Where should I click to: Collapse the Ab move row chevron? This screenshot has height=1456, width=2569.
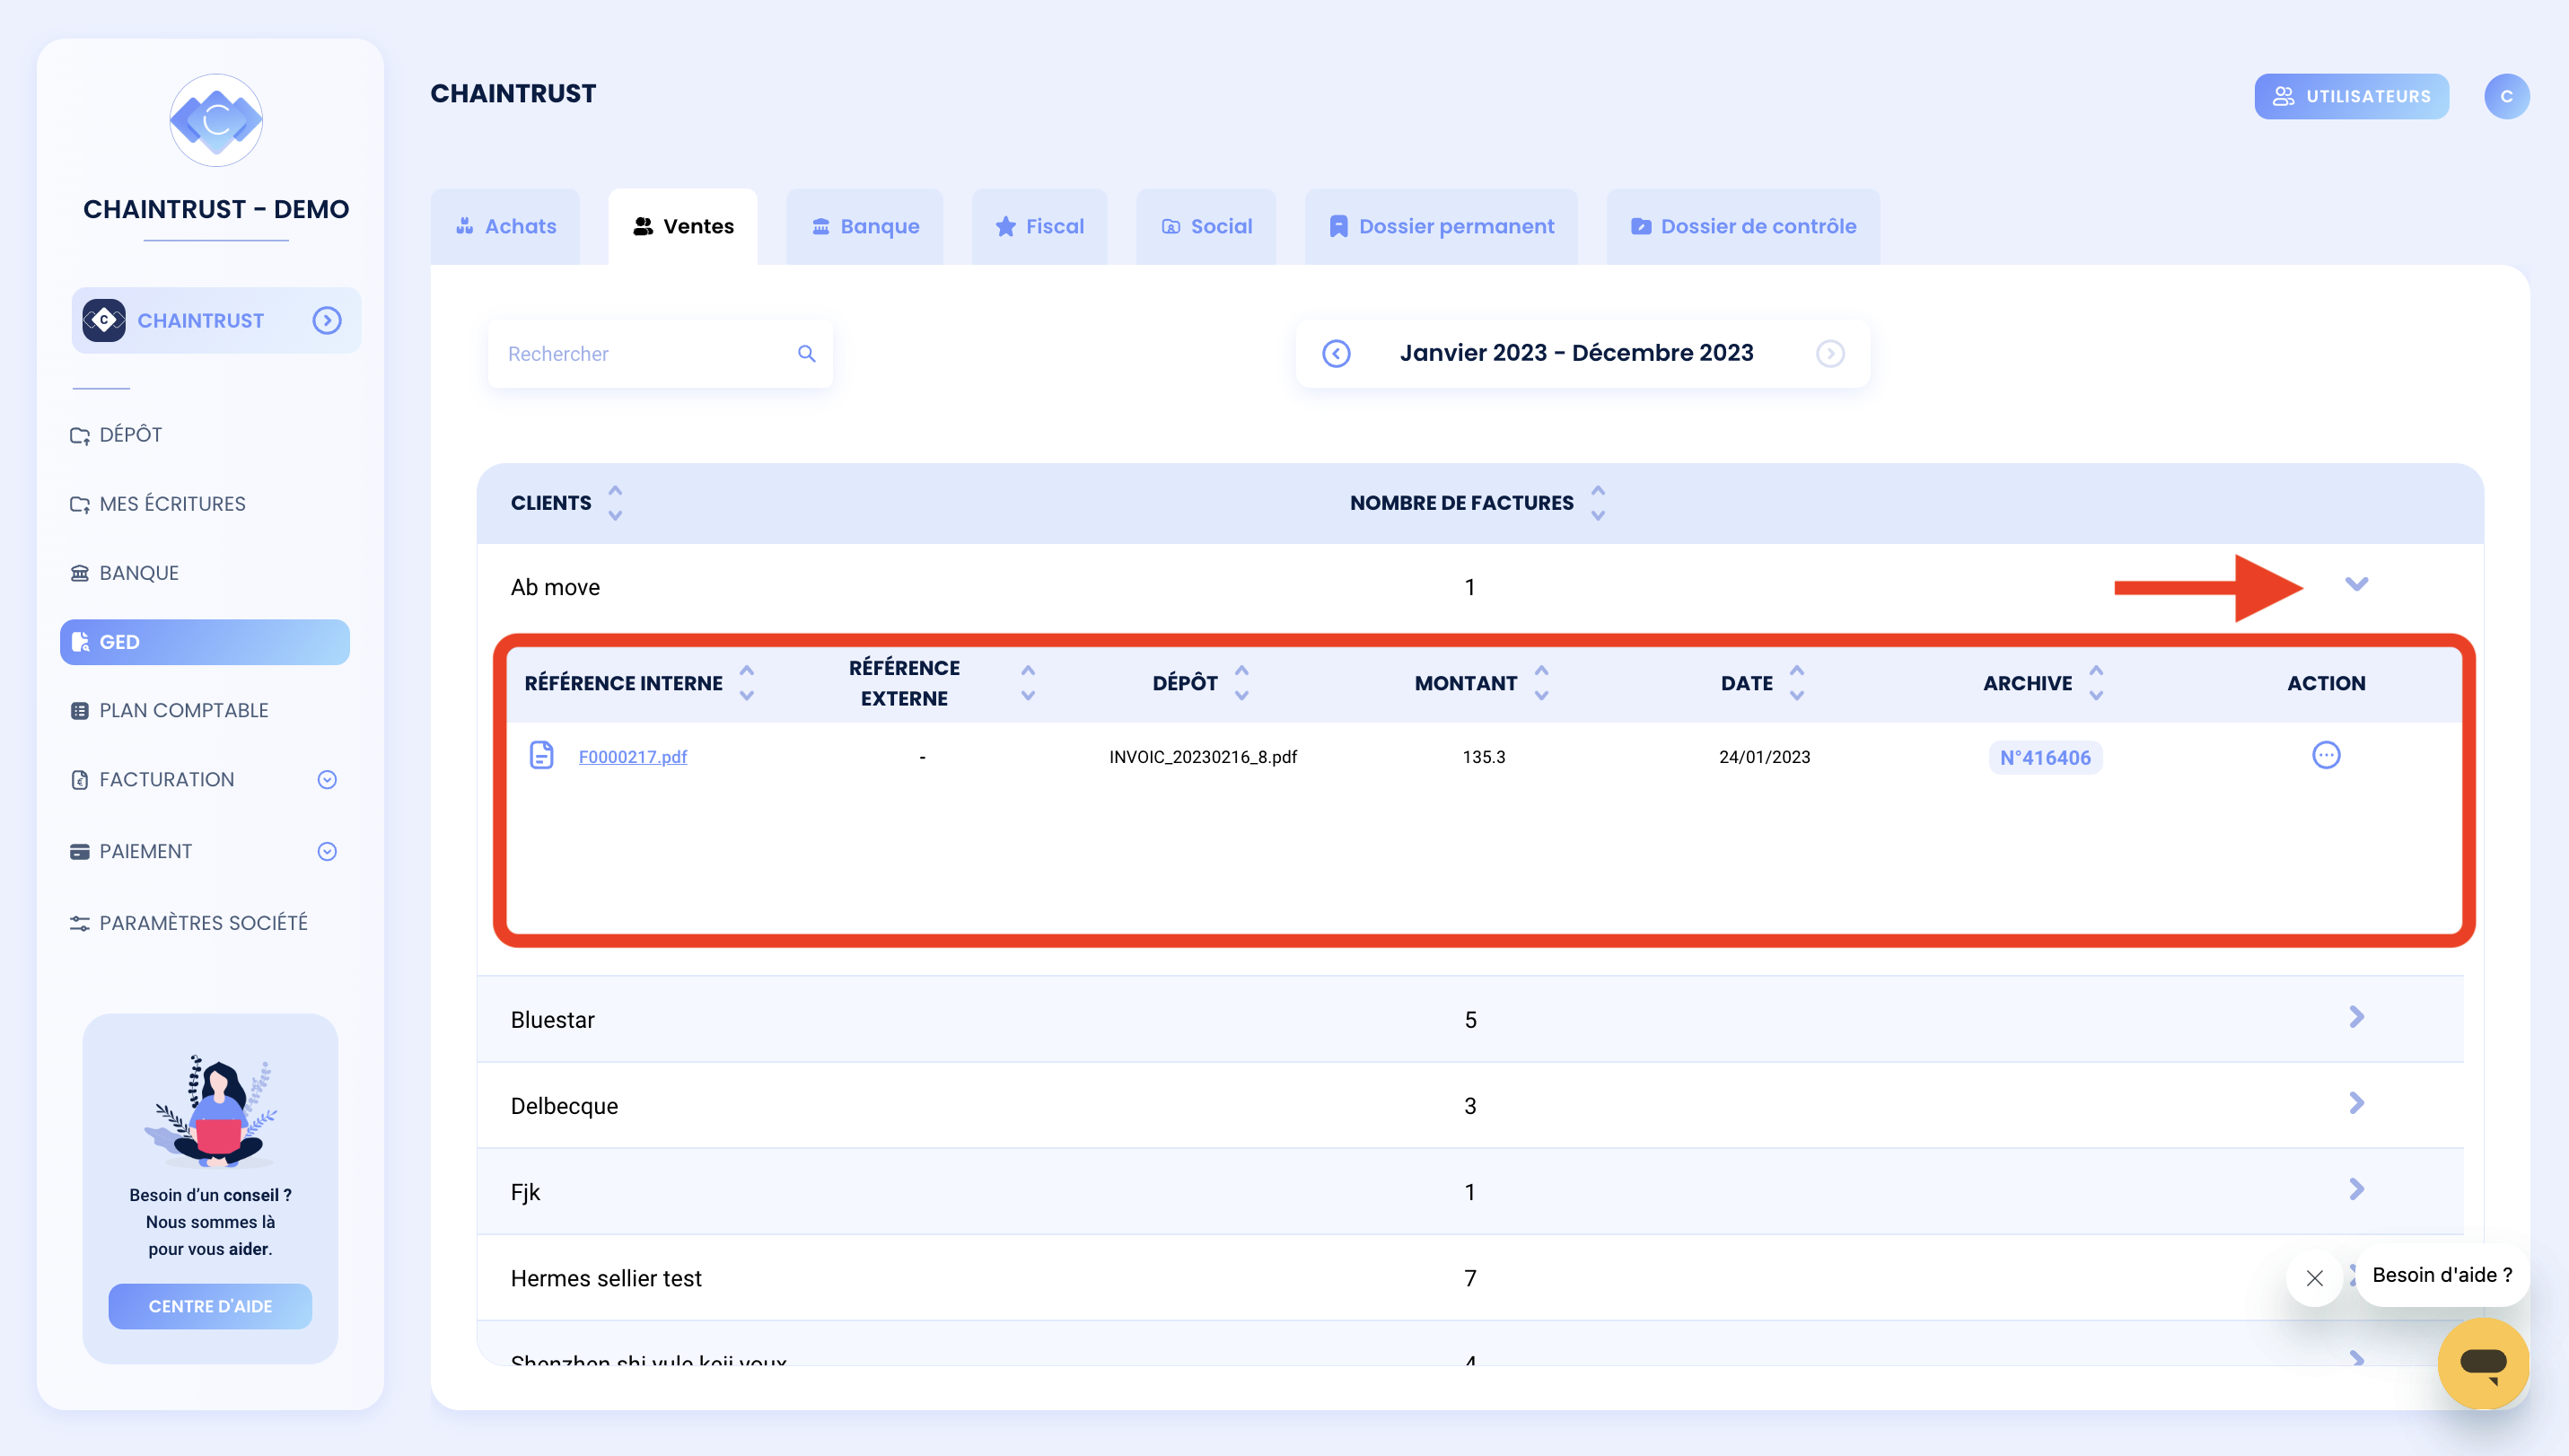pos(2356,584)
